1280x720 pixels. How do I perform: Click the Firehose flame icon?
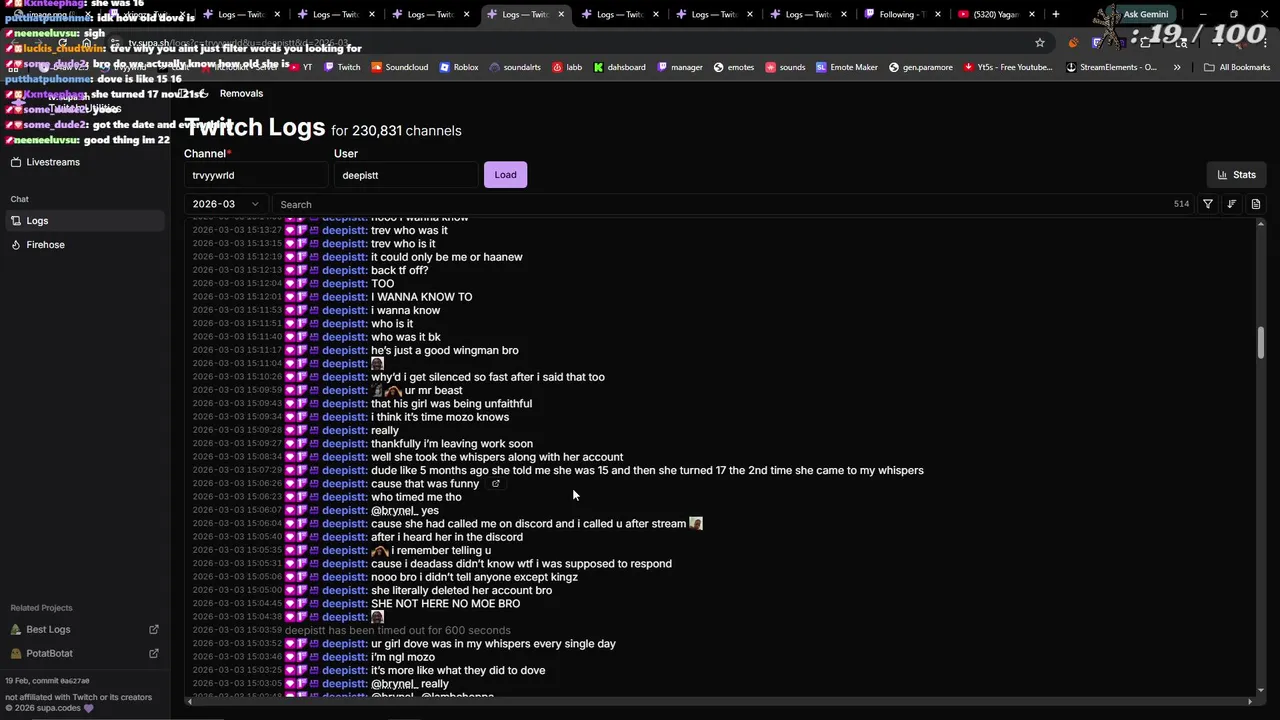(16, 245)
